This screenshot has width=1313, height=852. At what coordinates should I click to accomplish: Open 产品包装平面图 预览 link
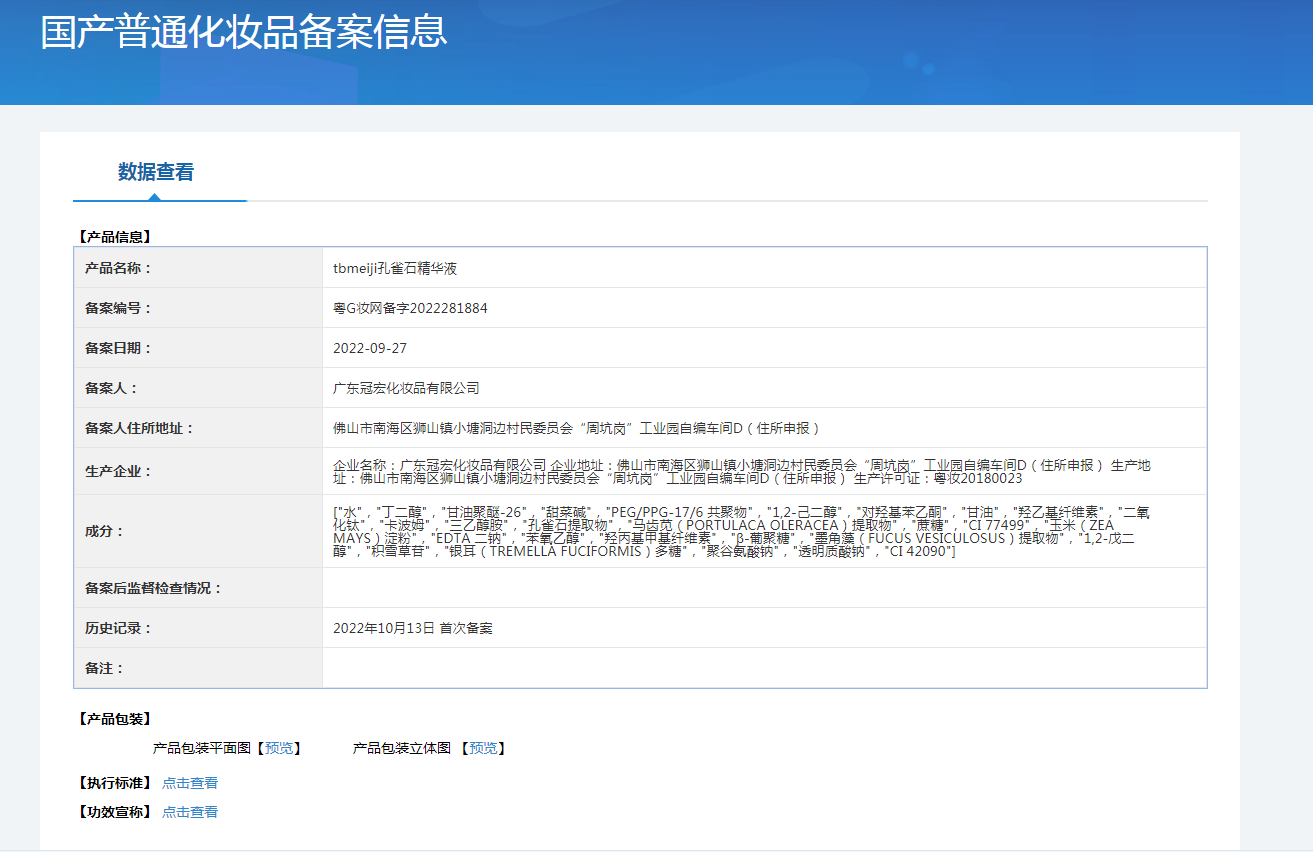point(279,748)
